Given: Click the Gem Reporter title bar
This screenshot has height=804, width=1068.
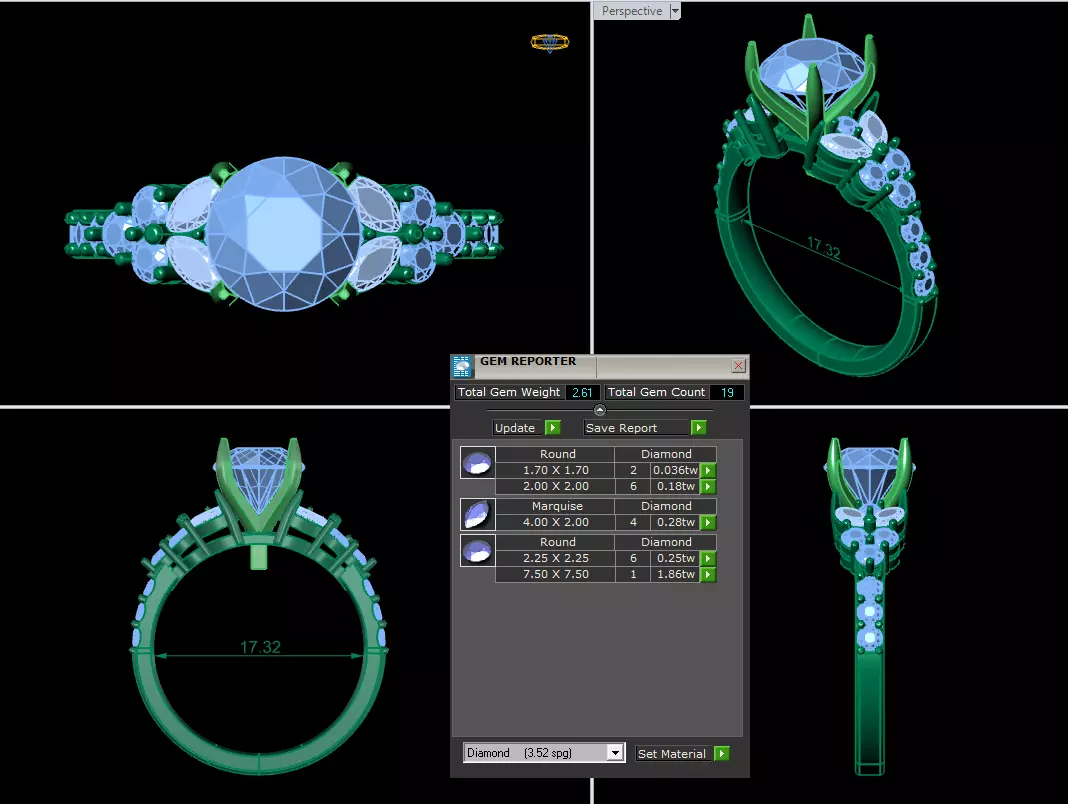Looking at the screenshot, I should [599, 365].
